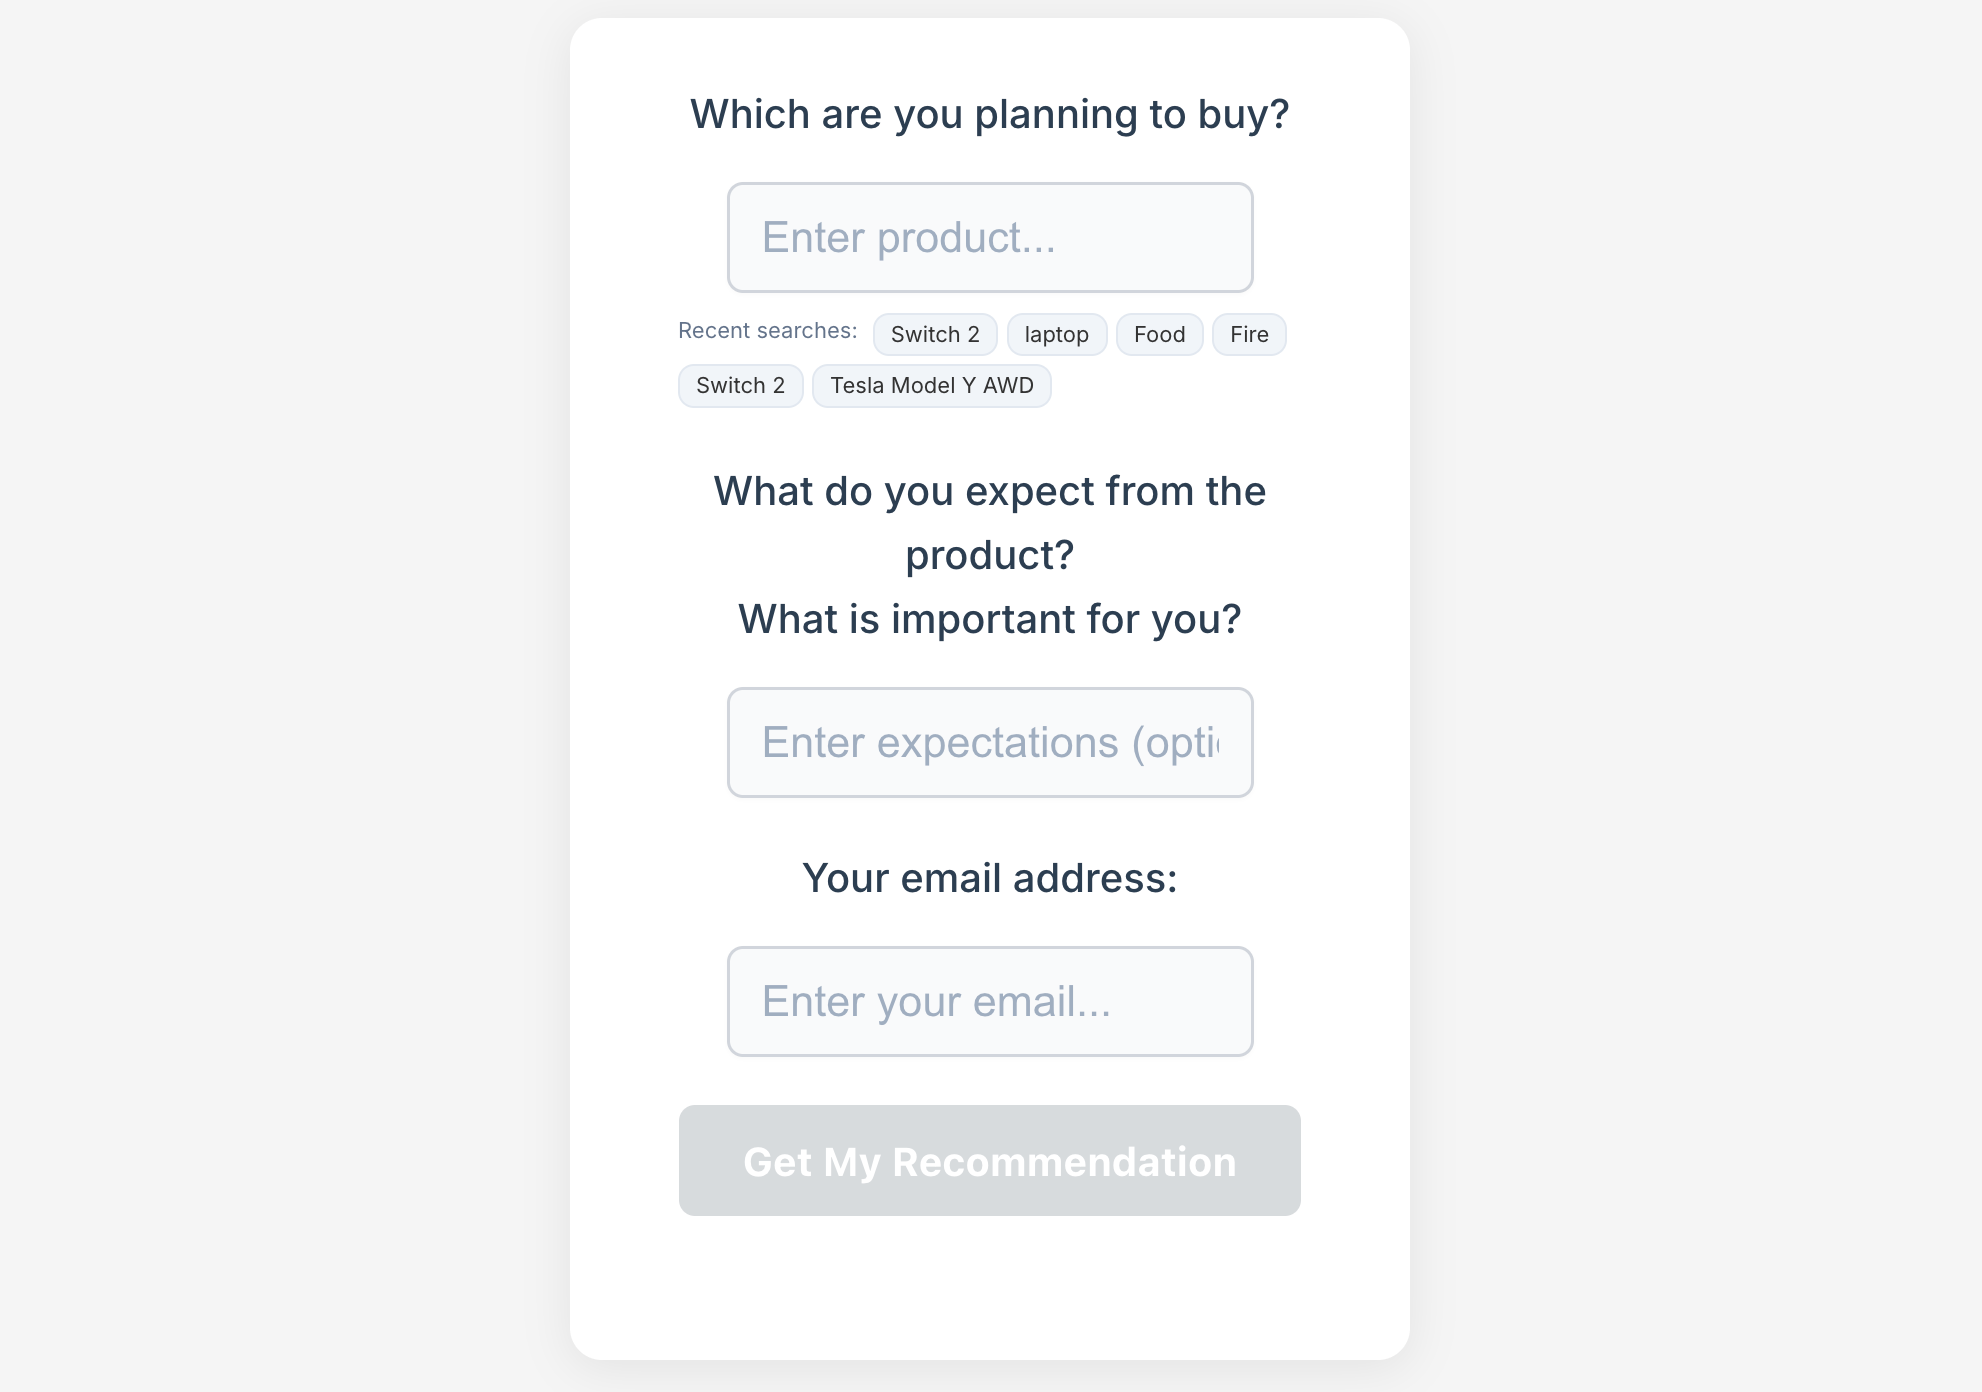Select the Fire recent search chip

pyautogui.click(x=1249, y=335)
